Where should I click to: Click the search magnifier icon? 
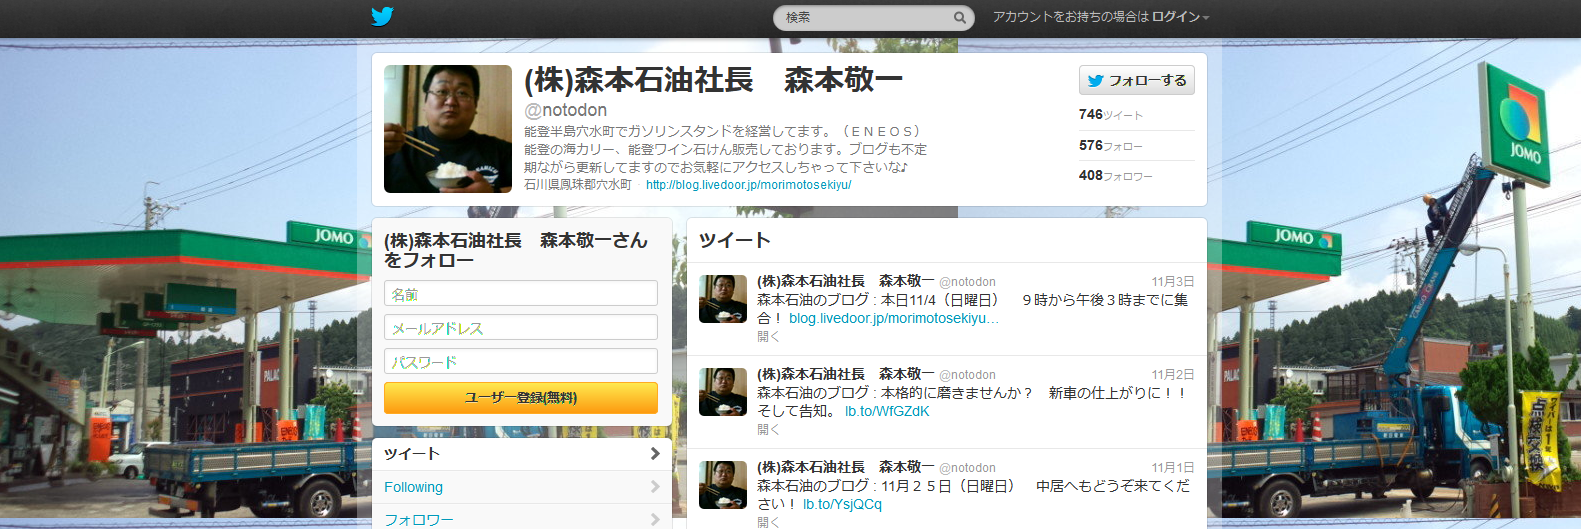pos(959,18)
